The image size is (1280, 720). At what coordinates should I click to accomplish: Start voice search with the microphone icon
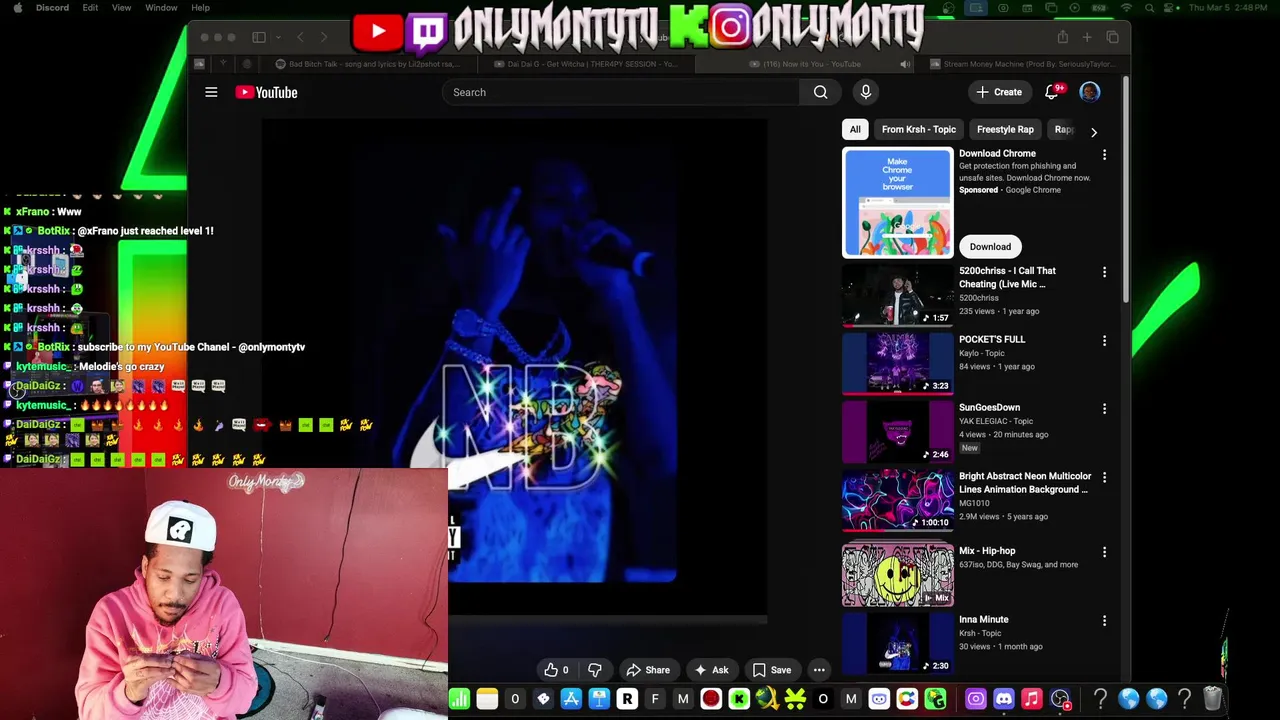tap(866, 92)
